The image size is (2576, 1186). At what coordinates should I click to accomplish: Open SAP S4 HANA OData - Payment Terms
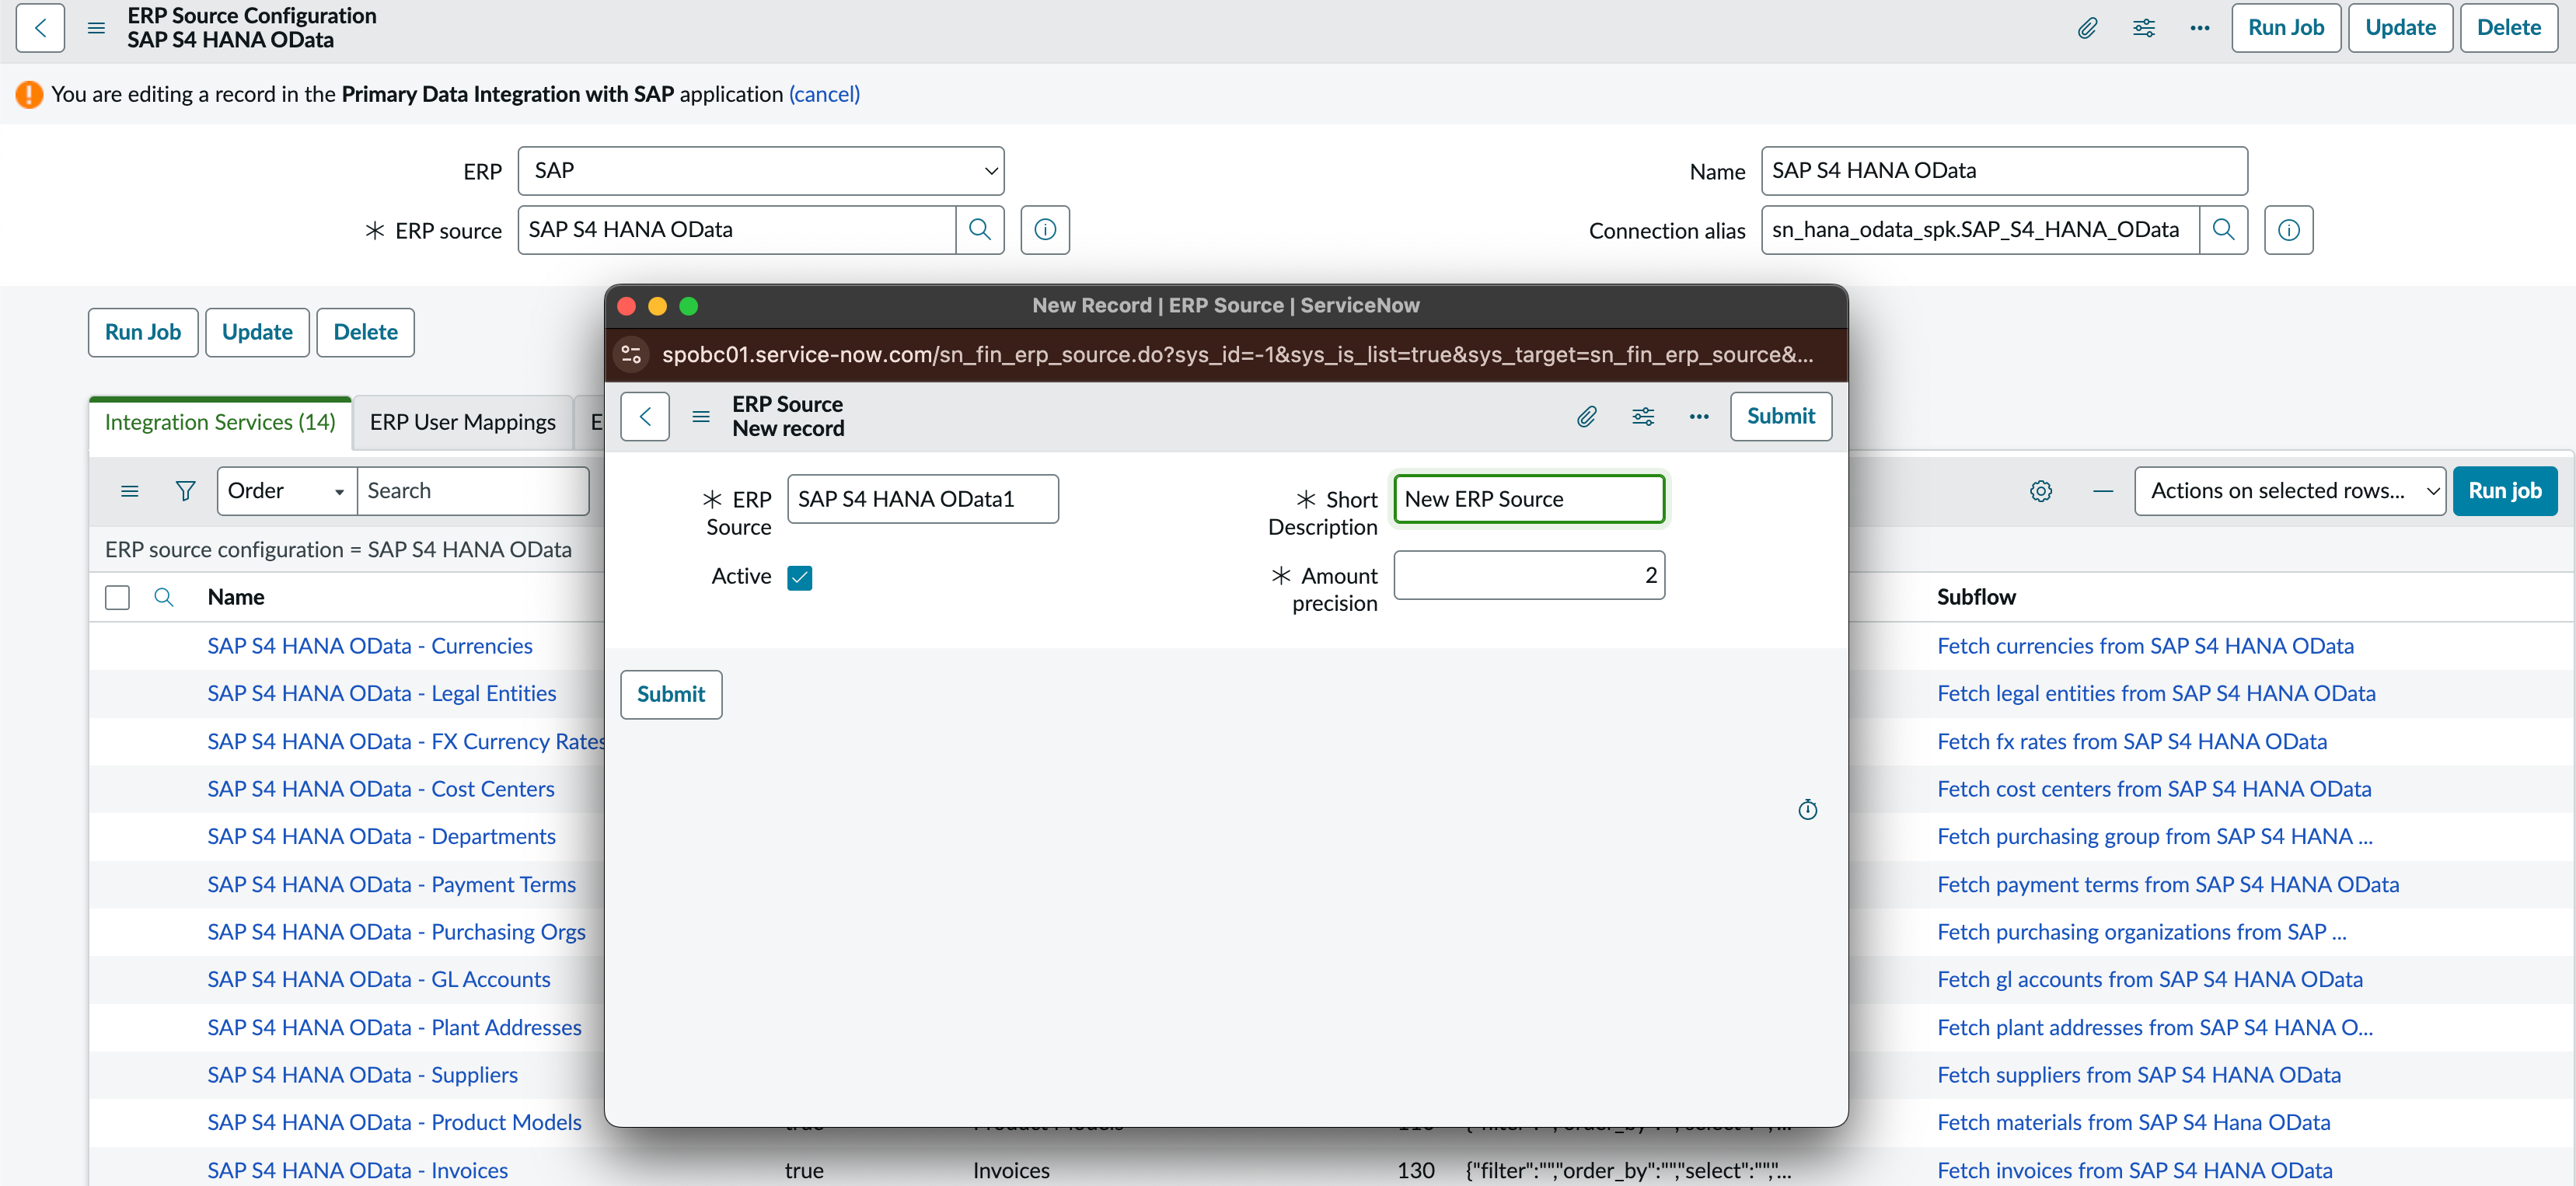click(392, 884)
